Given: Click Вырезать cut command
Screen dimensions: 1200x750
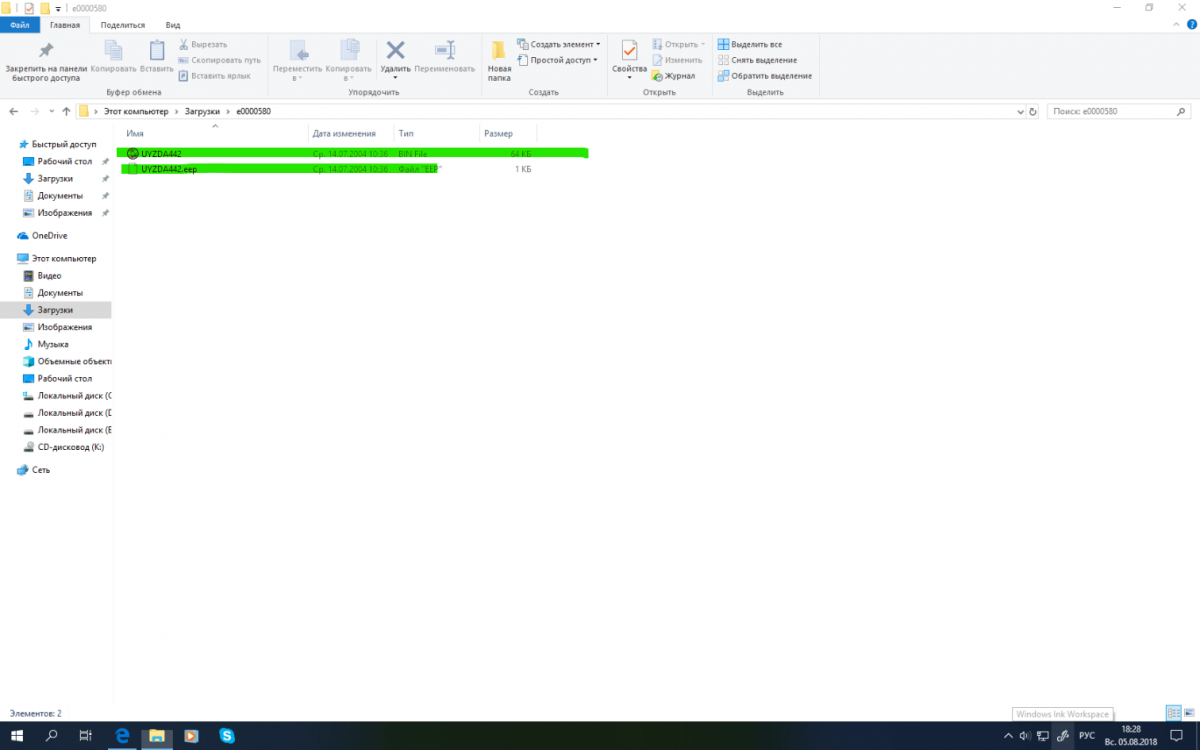Looking at the screenshot, I should [203, 45].
